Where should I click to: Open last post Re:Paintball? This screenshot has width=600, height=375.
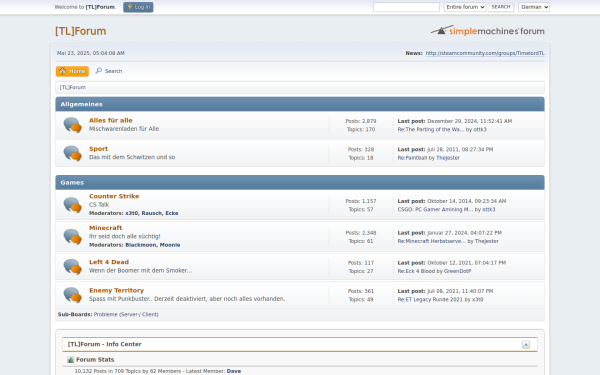tap(412, 158)
